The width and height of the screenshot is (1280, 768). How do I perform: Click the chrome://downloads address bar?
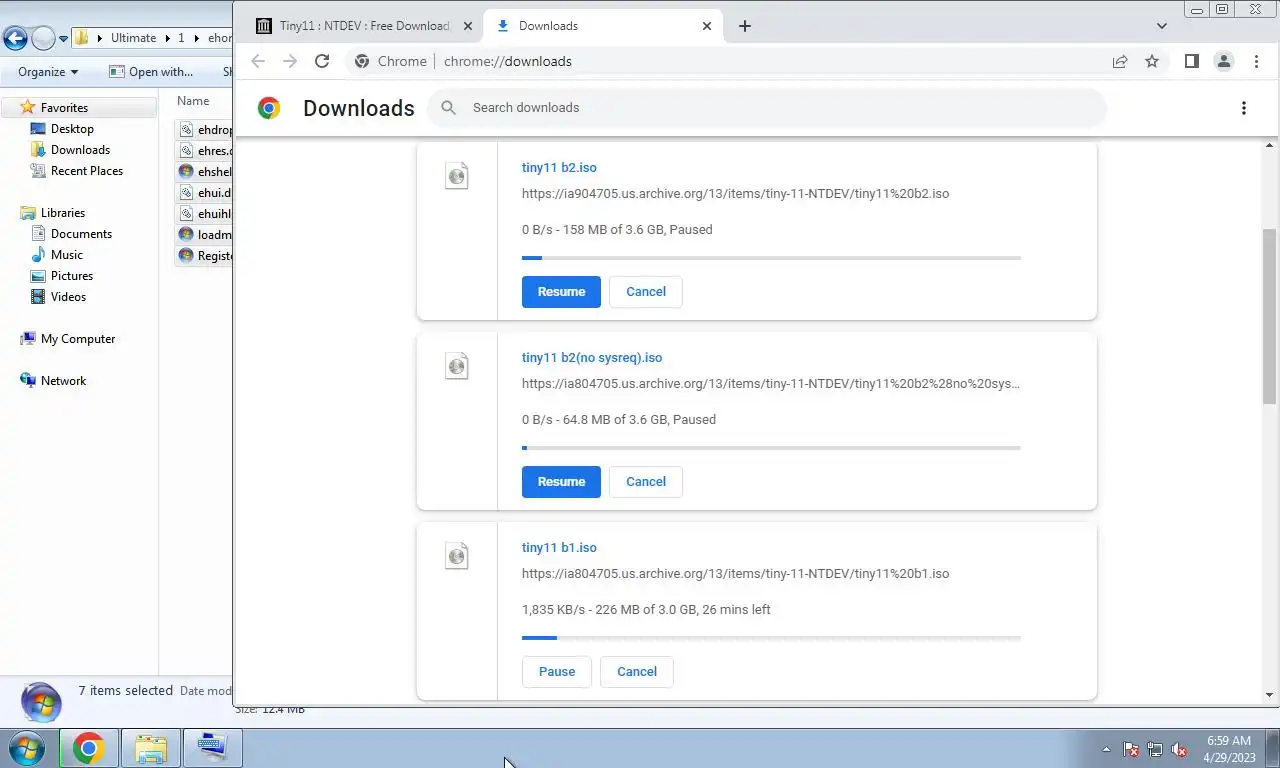pos(725,61)
